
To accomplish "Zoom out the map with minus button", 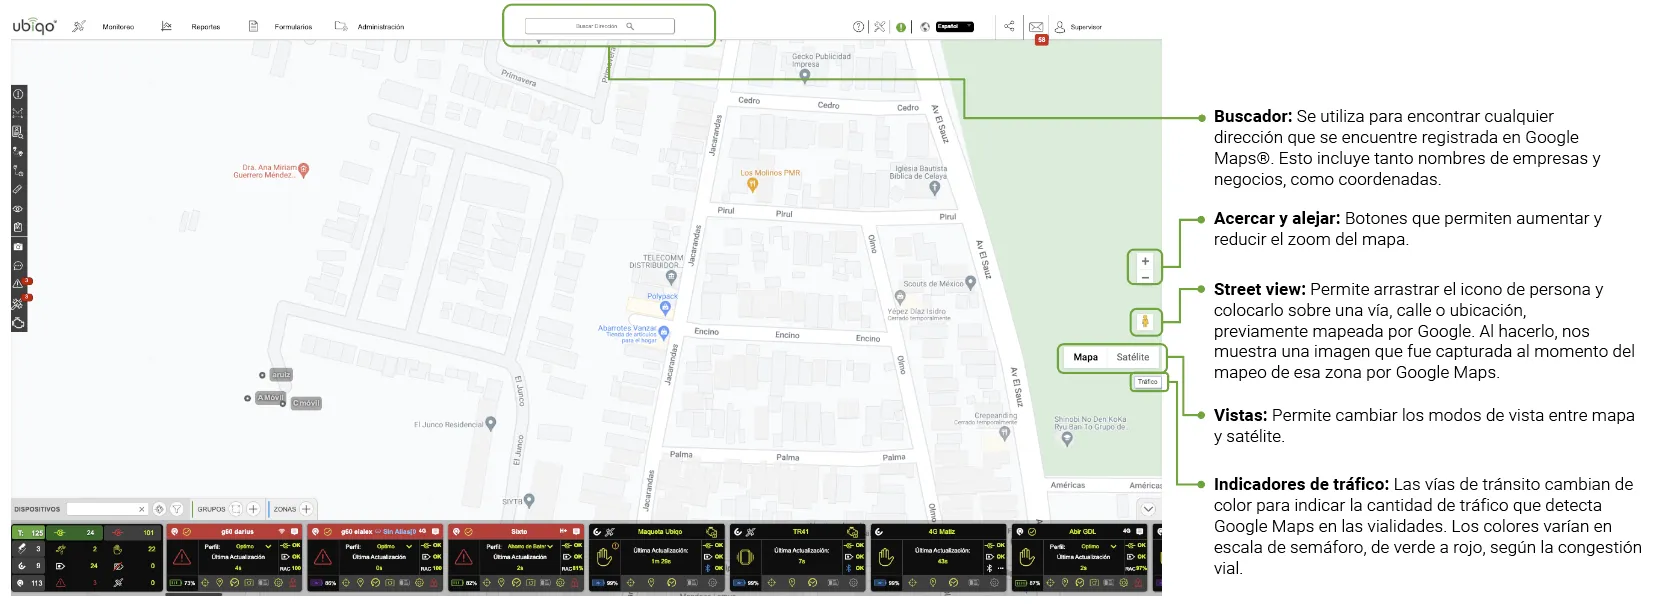I will tap(1145, 277).
